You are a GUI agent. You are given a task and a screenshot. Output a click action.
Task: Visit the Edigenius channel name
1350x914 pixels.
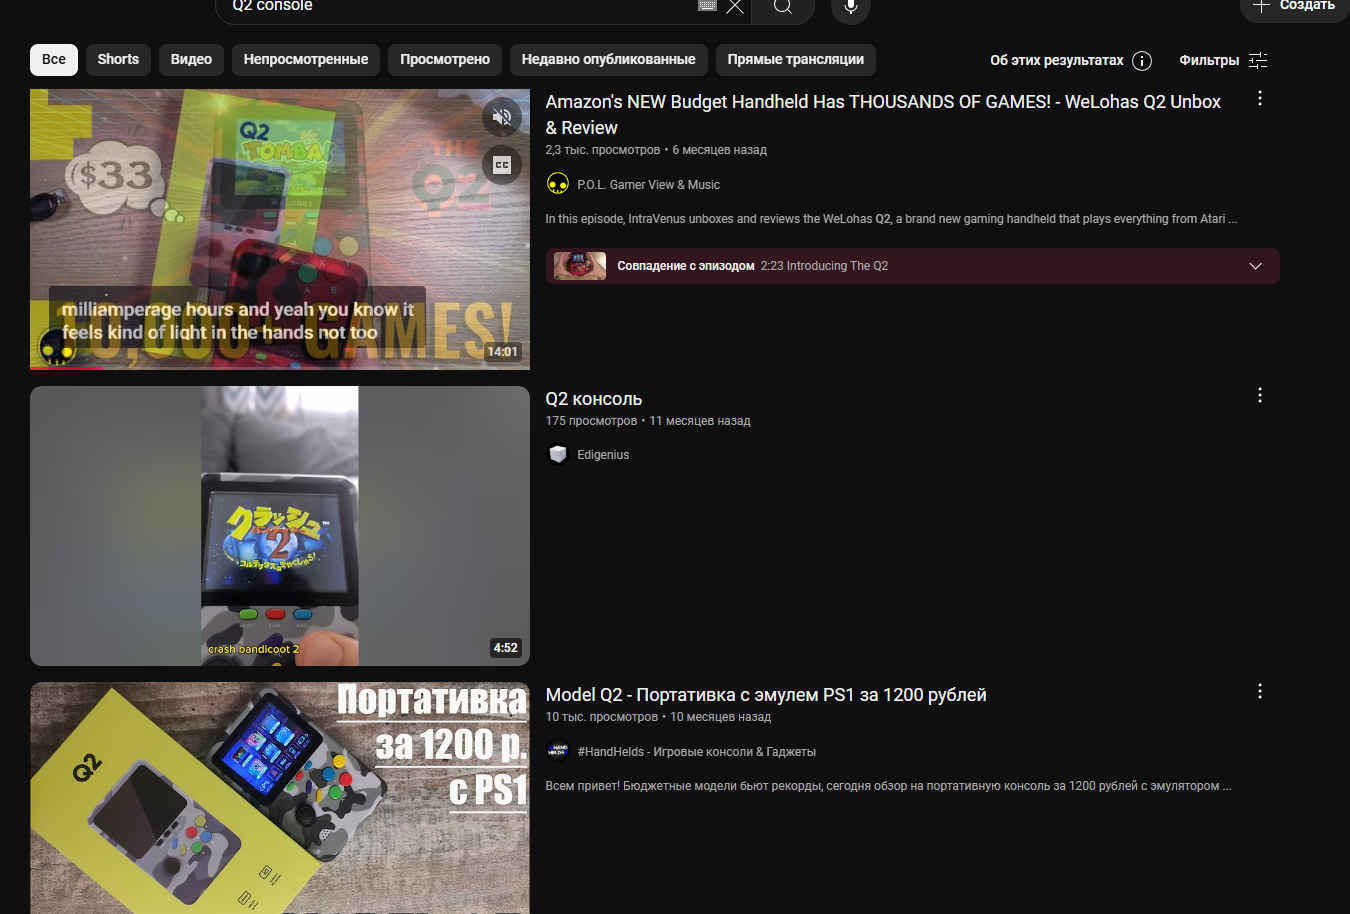pos(603,455)
